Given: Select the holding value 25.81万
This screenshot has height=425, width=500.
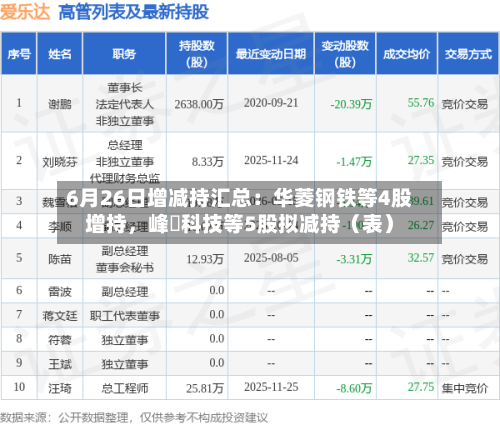Looking at the screenshot, I should pyautogui.click(x=205, y=388).
